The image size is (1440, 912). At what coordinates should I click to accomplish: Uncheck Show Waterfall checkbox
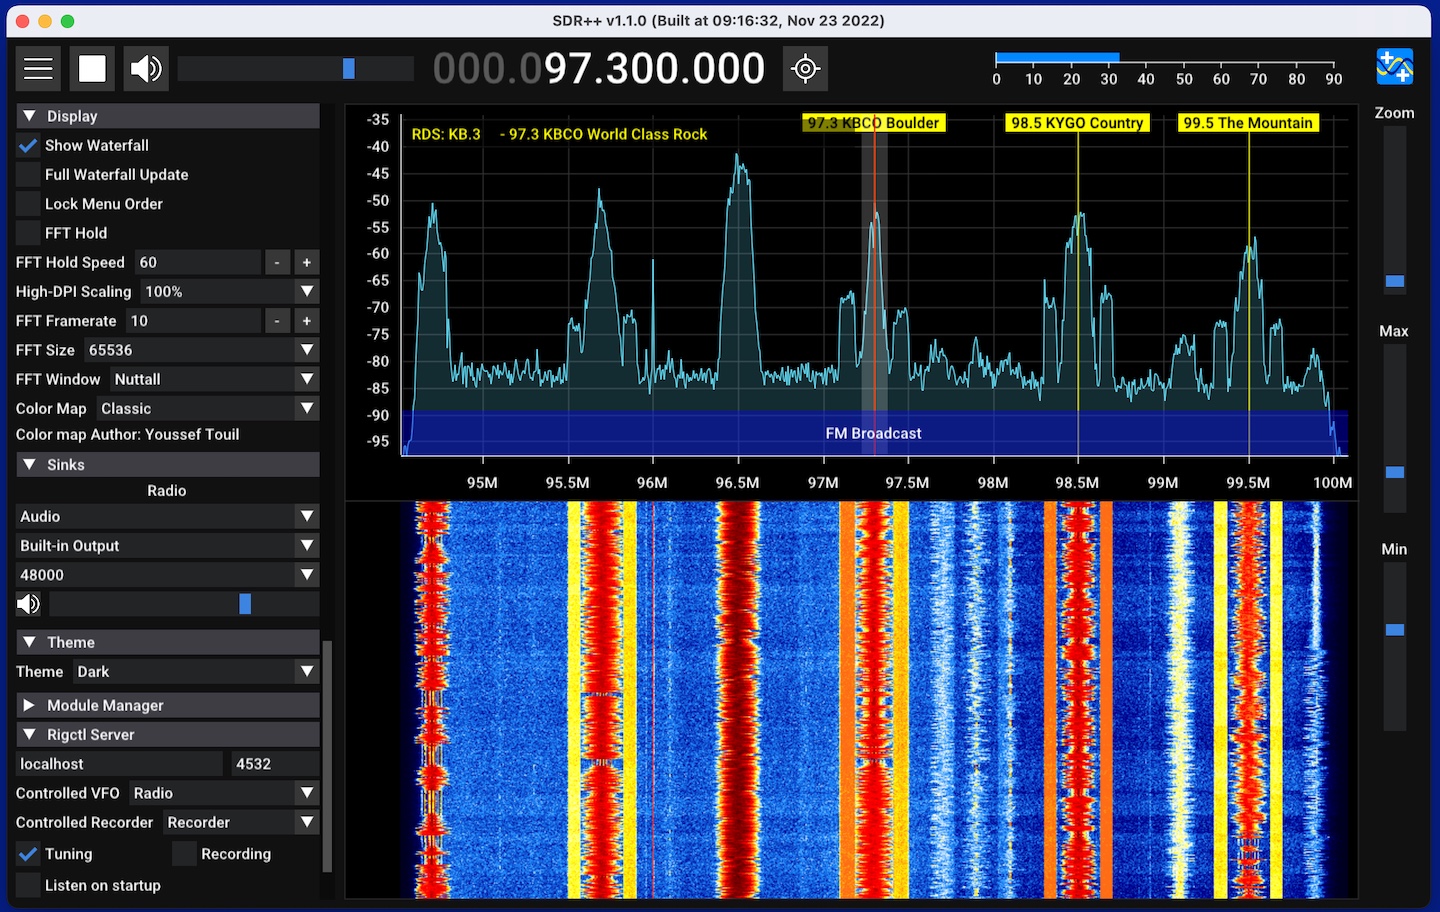point(28,146)
